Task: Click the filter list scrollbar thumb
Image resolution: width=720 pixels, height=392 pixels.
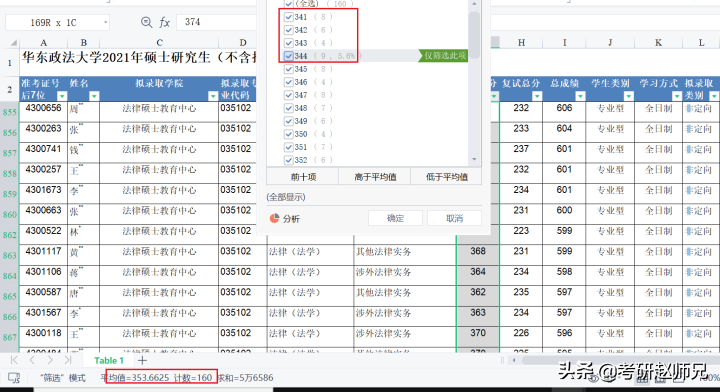Action: tap(474, 34)
